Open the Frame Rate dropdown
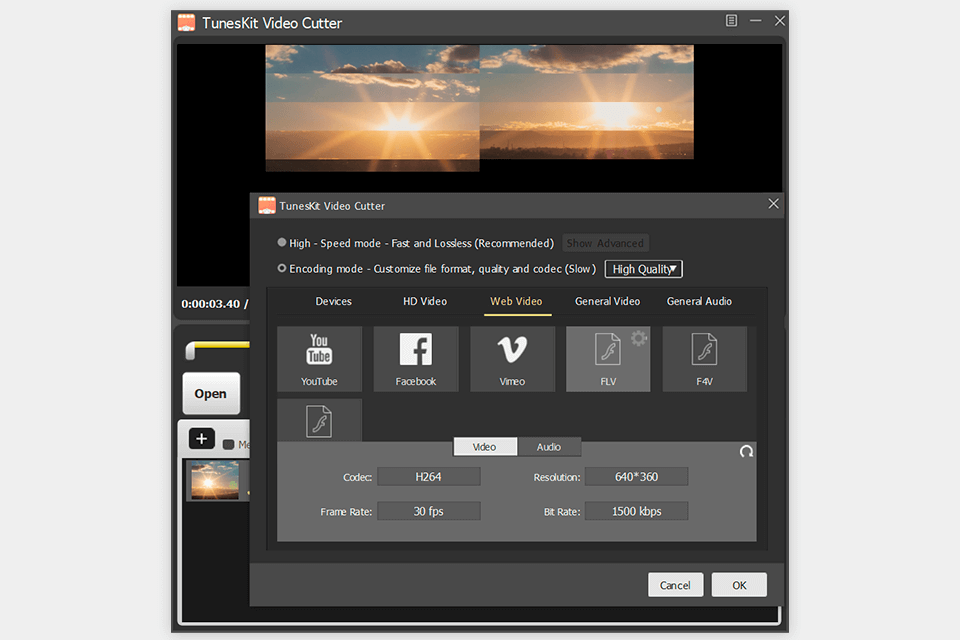Image resolution: width=960 pixels, height=640 pixels. coord(428,510)
